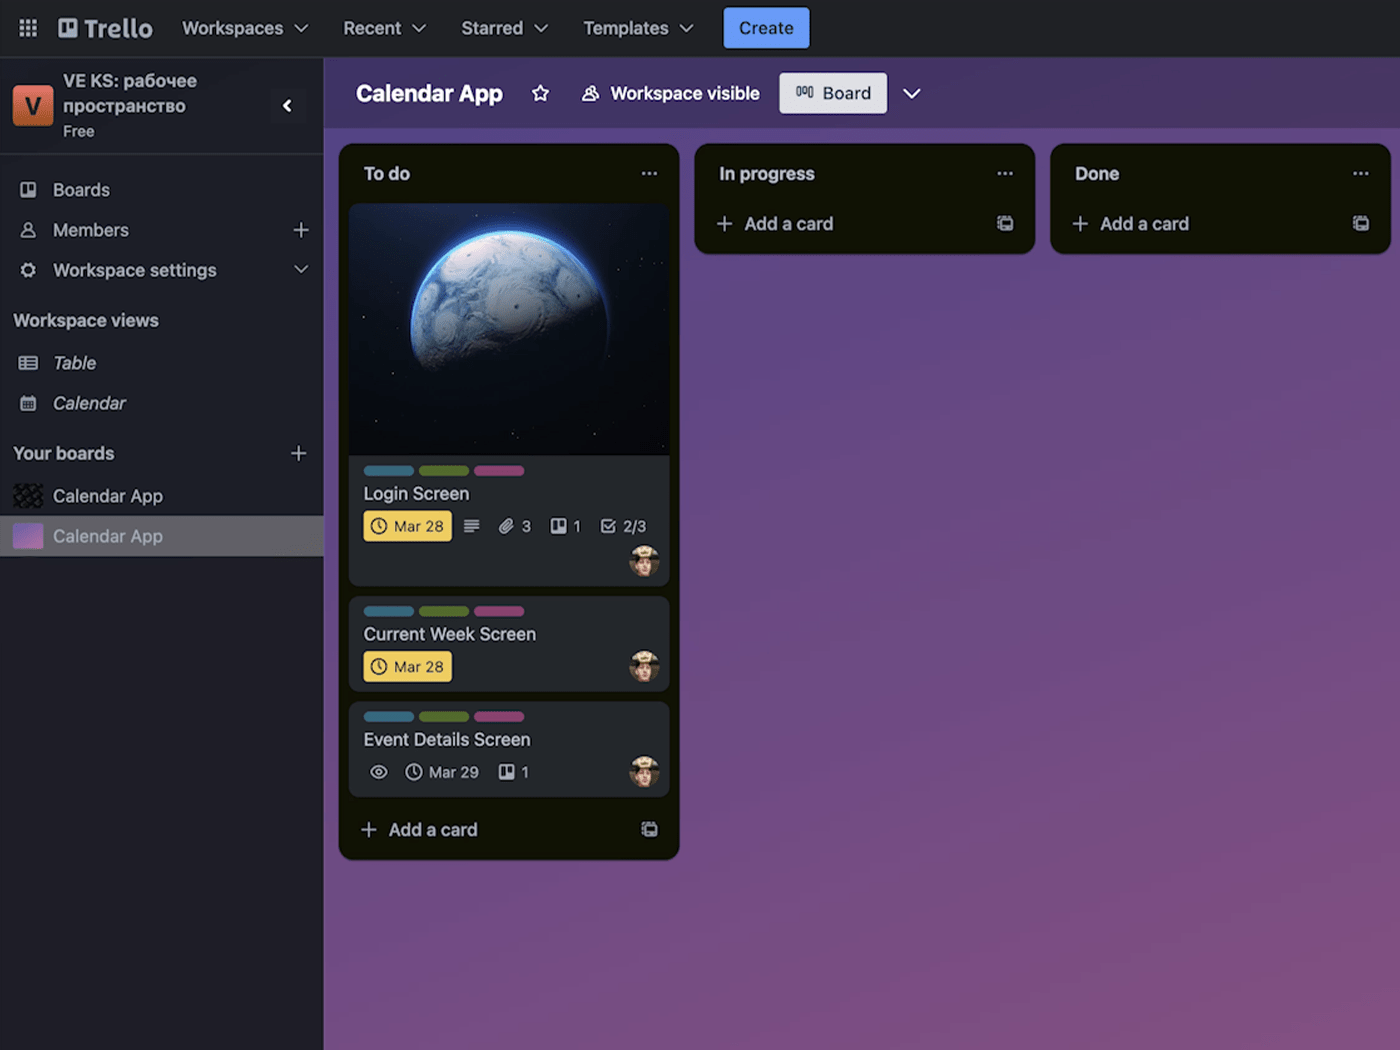The height and width of the screenshot is (1050, 1400).
Task: Click the watching eye on Event Details Screen
Action: point(379,771)
